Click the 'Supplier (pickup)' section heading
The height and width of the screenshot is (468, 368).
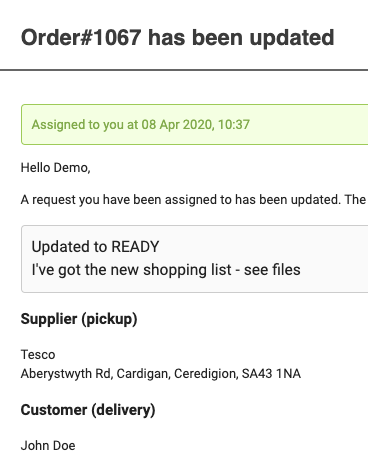[x=79, y=319]
